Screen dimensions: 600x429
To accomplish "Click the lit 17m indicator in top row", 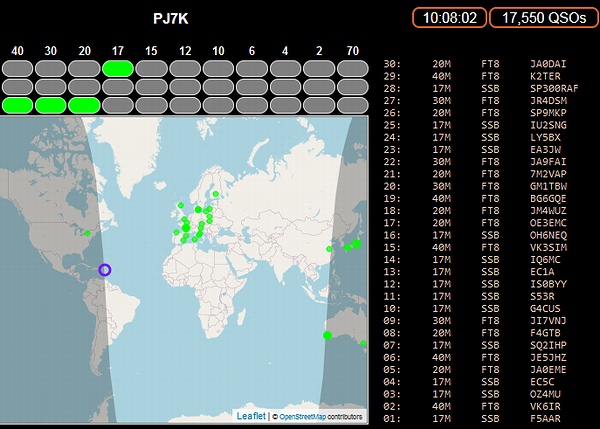I will click(118, 69).
